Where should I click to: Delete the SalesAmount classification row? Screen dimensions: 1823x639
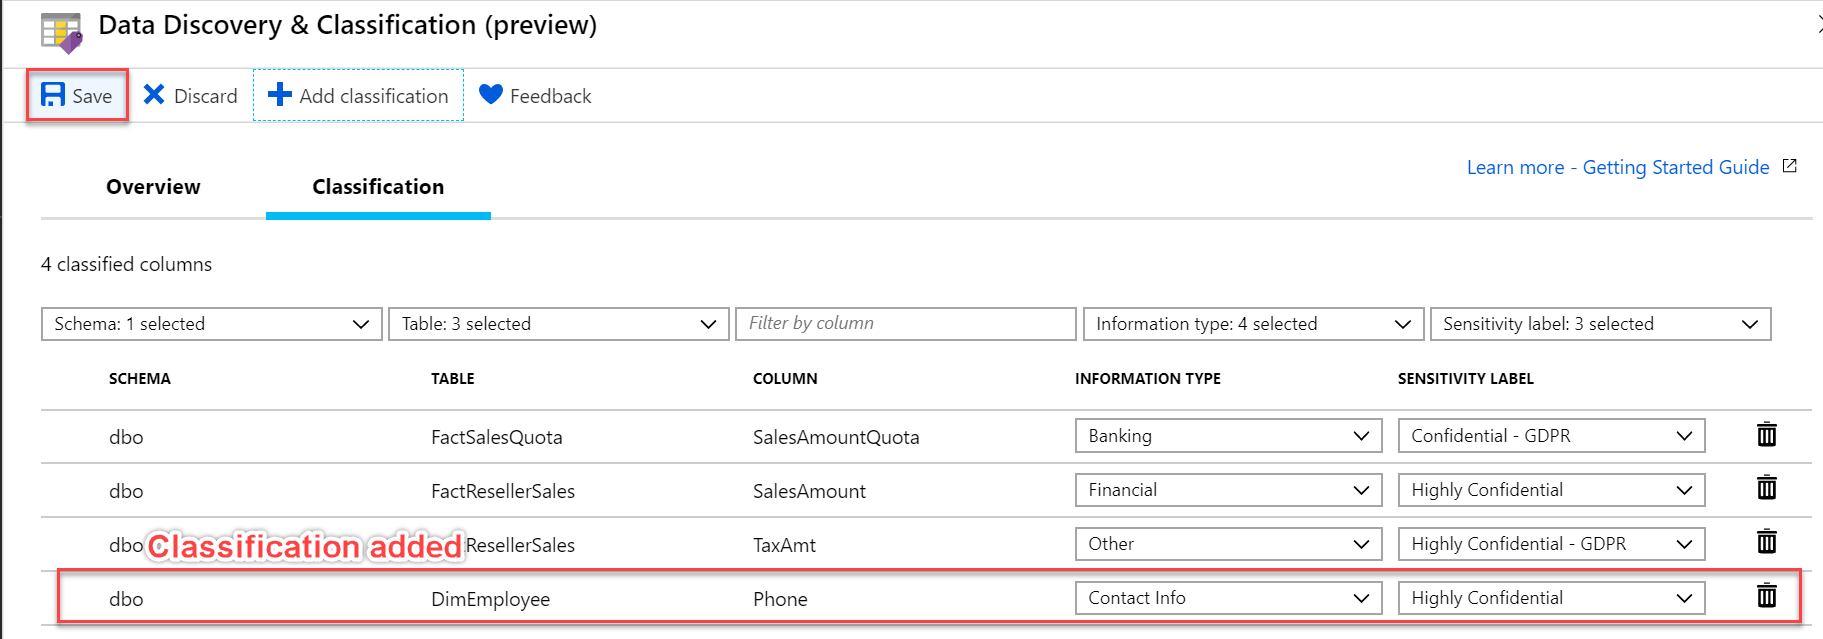pyautogui.click(x=1767, y=489)
